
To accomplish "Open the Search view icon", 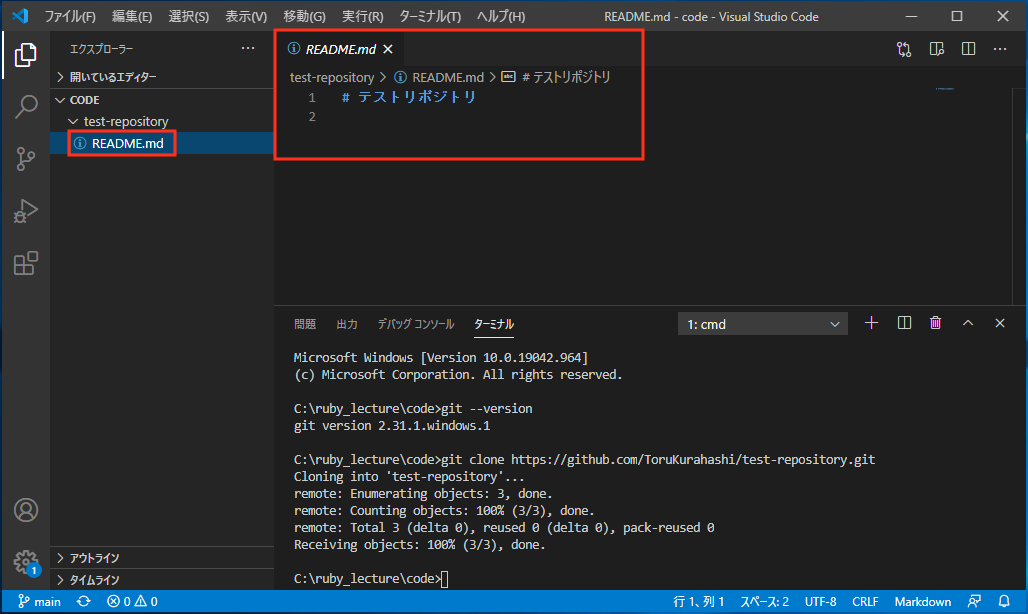I will (x=26, y=106).
